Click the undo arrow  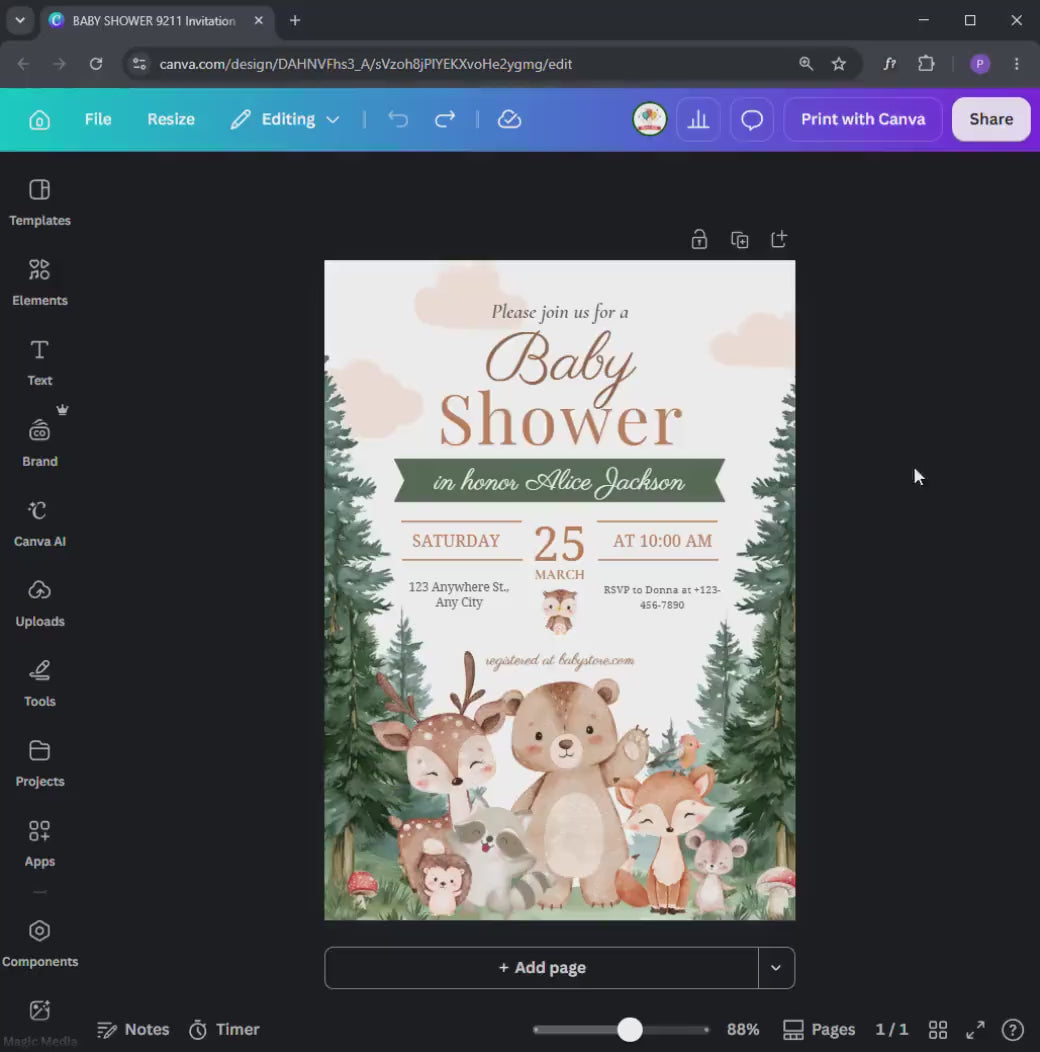point(398,119)
